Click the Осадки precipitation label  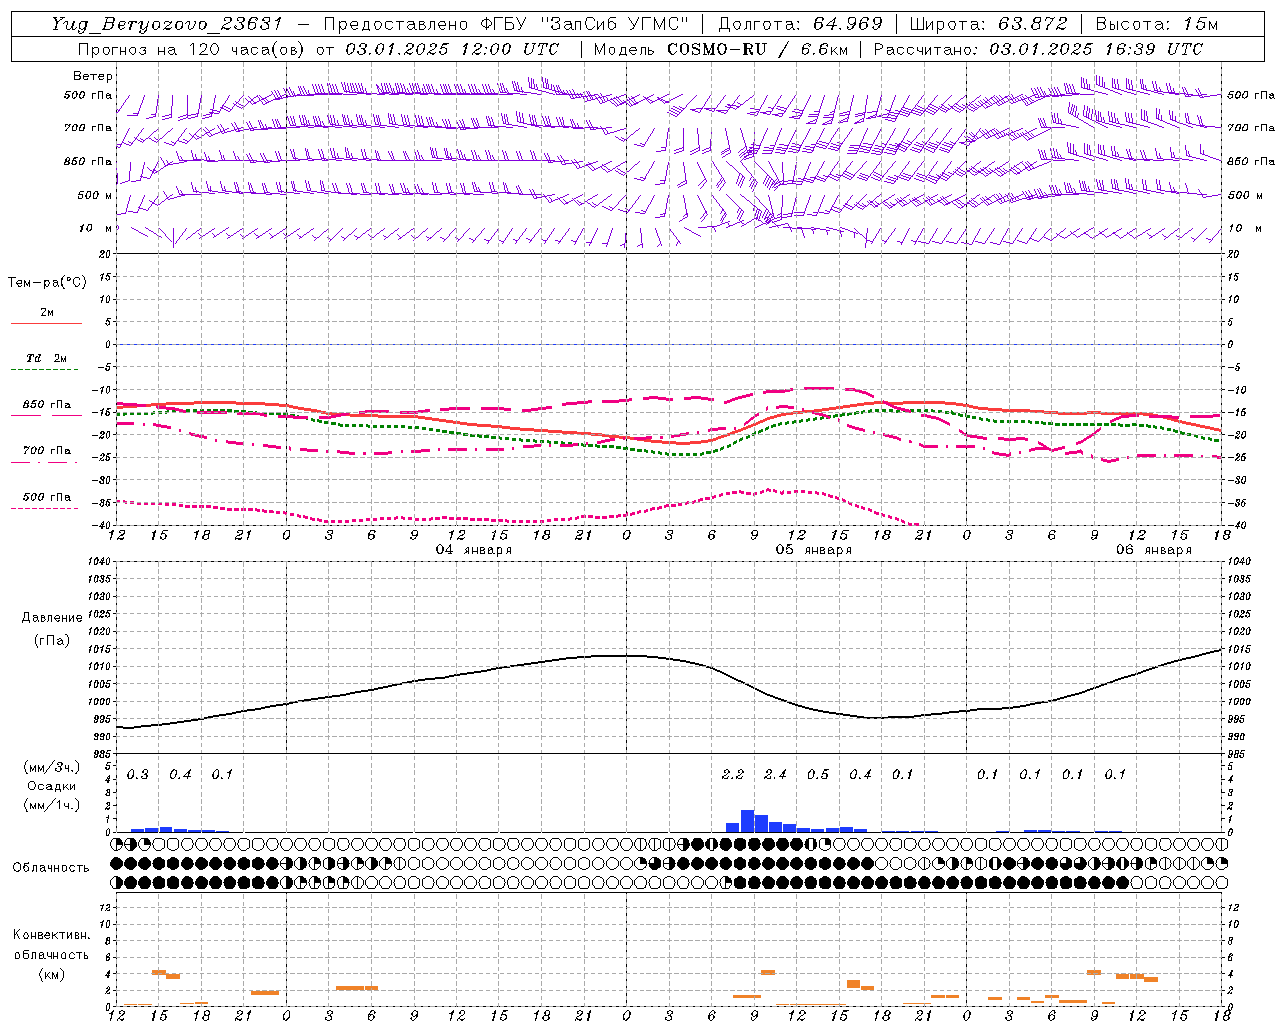(x=51, y=786)
